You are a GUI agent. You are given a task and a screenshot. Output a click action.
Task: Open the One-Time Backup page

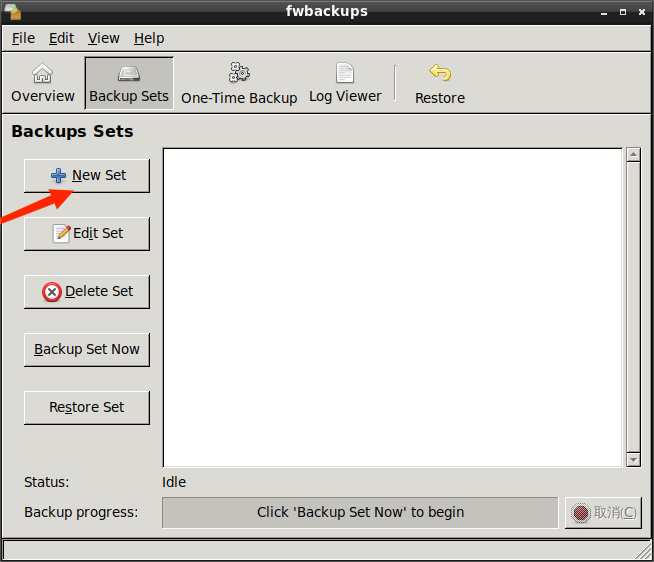[x=239, y=84]
